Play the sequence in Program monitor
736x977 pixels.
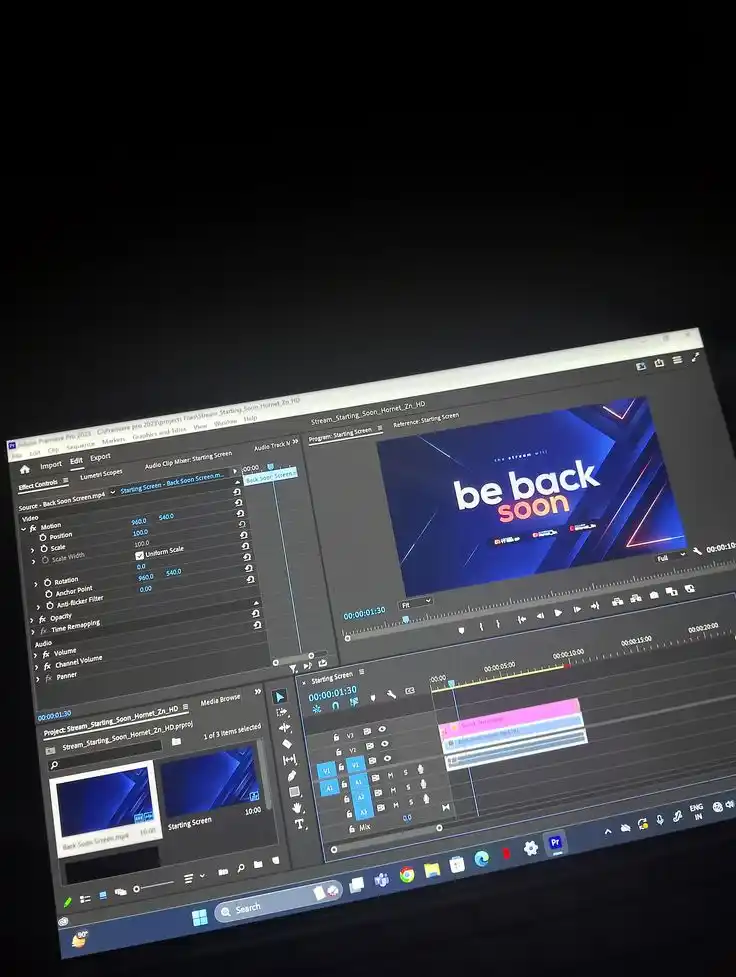click(x=558, y=613)
